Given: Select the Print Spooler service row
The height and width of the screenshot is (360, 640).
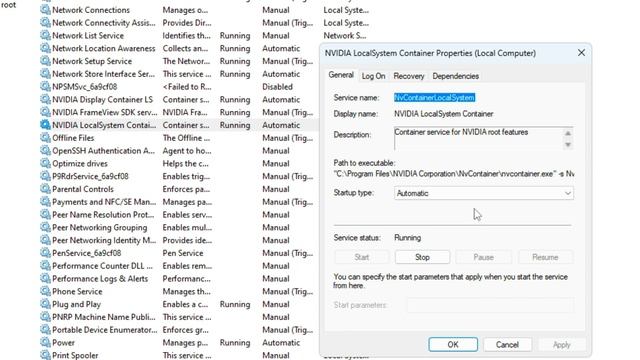Looking at the screenshot, I should click(x=179, y=355).
